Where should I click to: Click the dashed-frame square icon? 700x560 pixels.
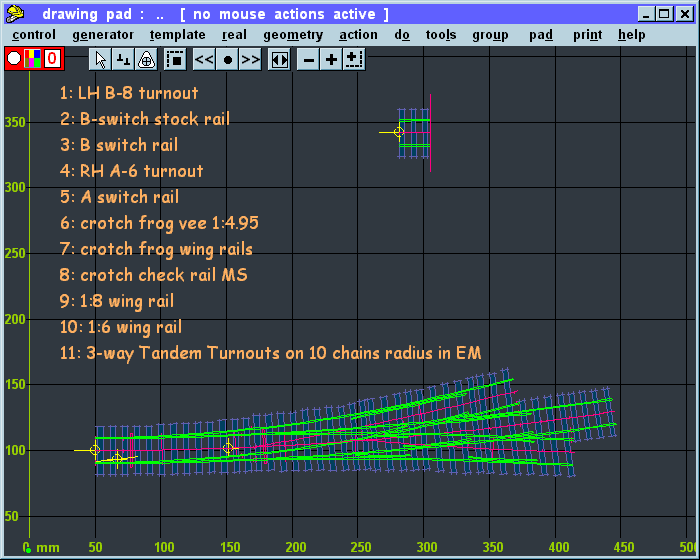coord(175,59)
